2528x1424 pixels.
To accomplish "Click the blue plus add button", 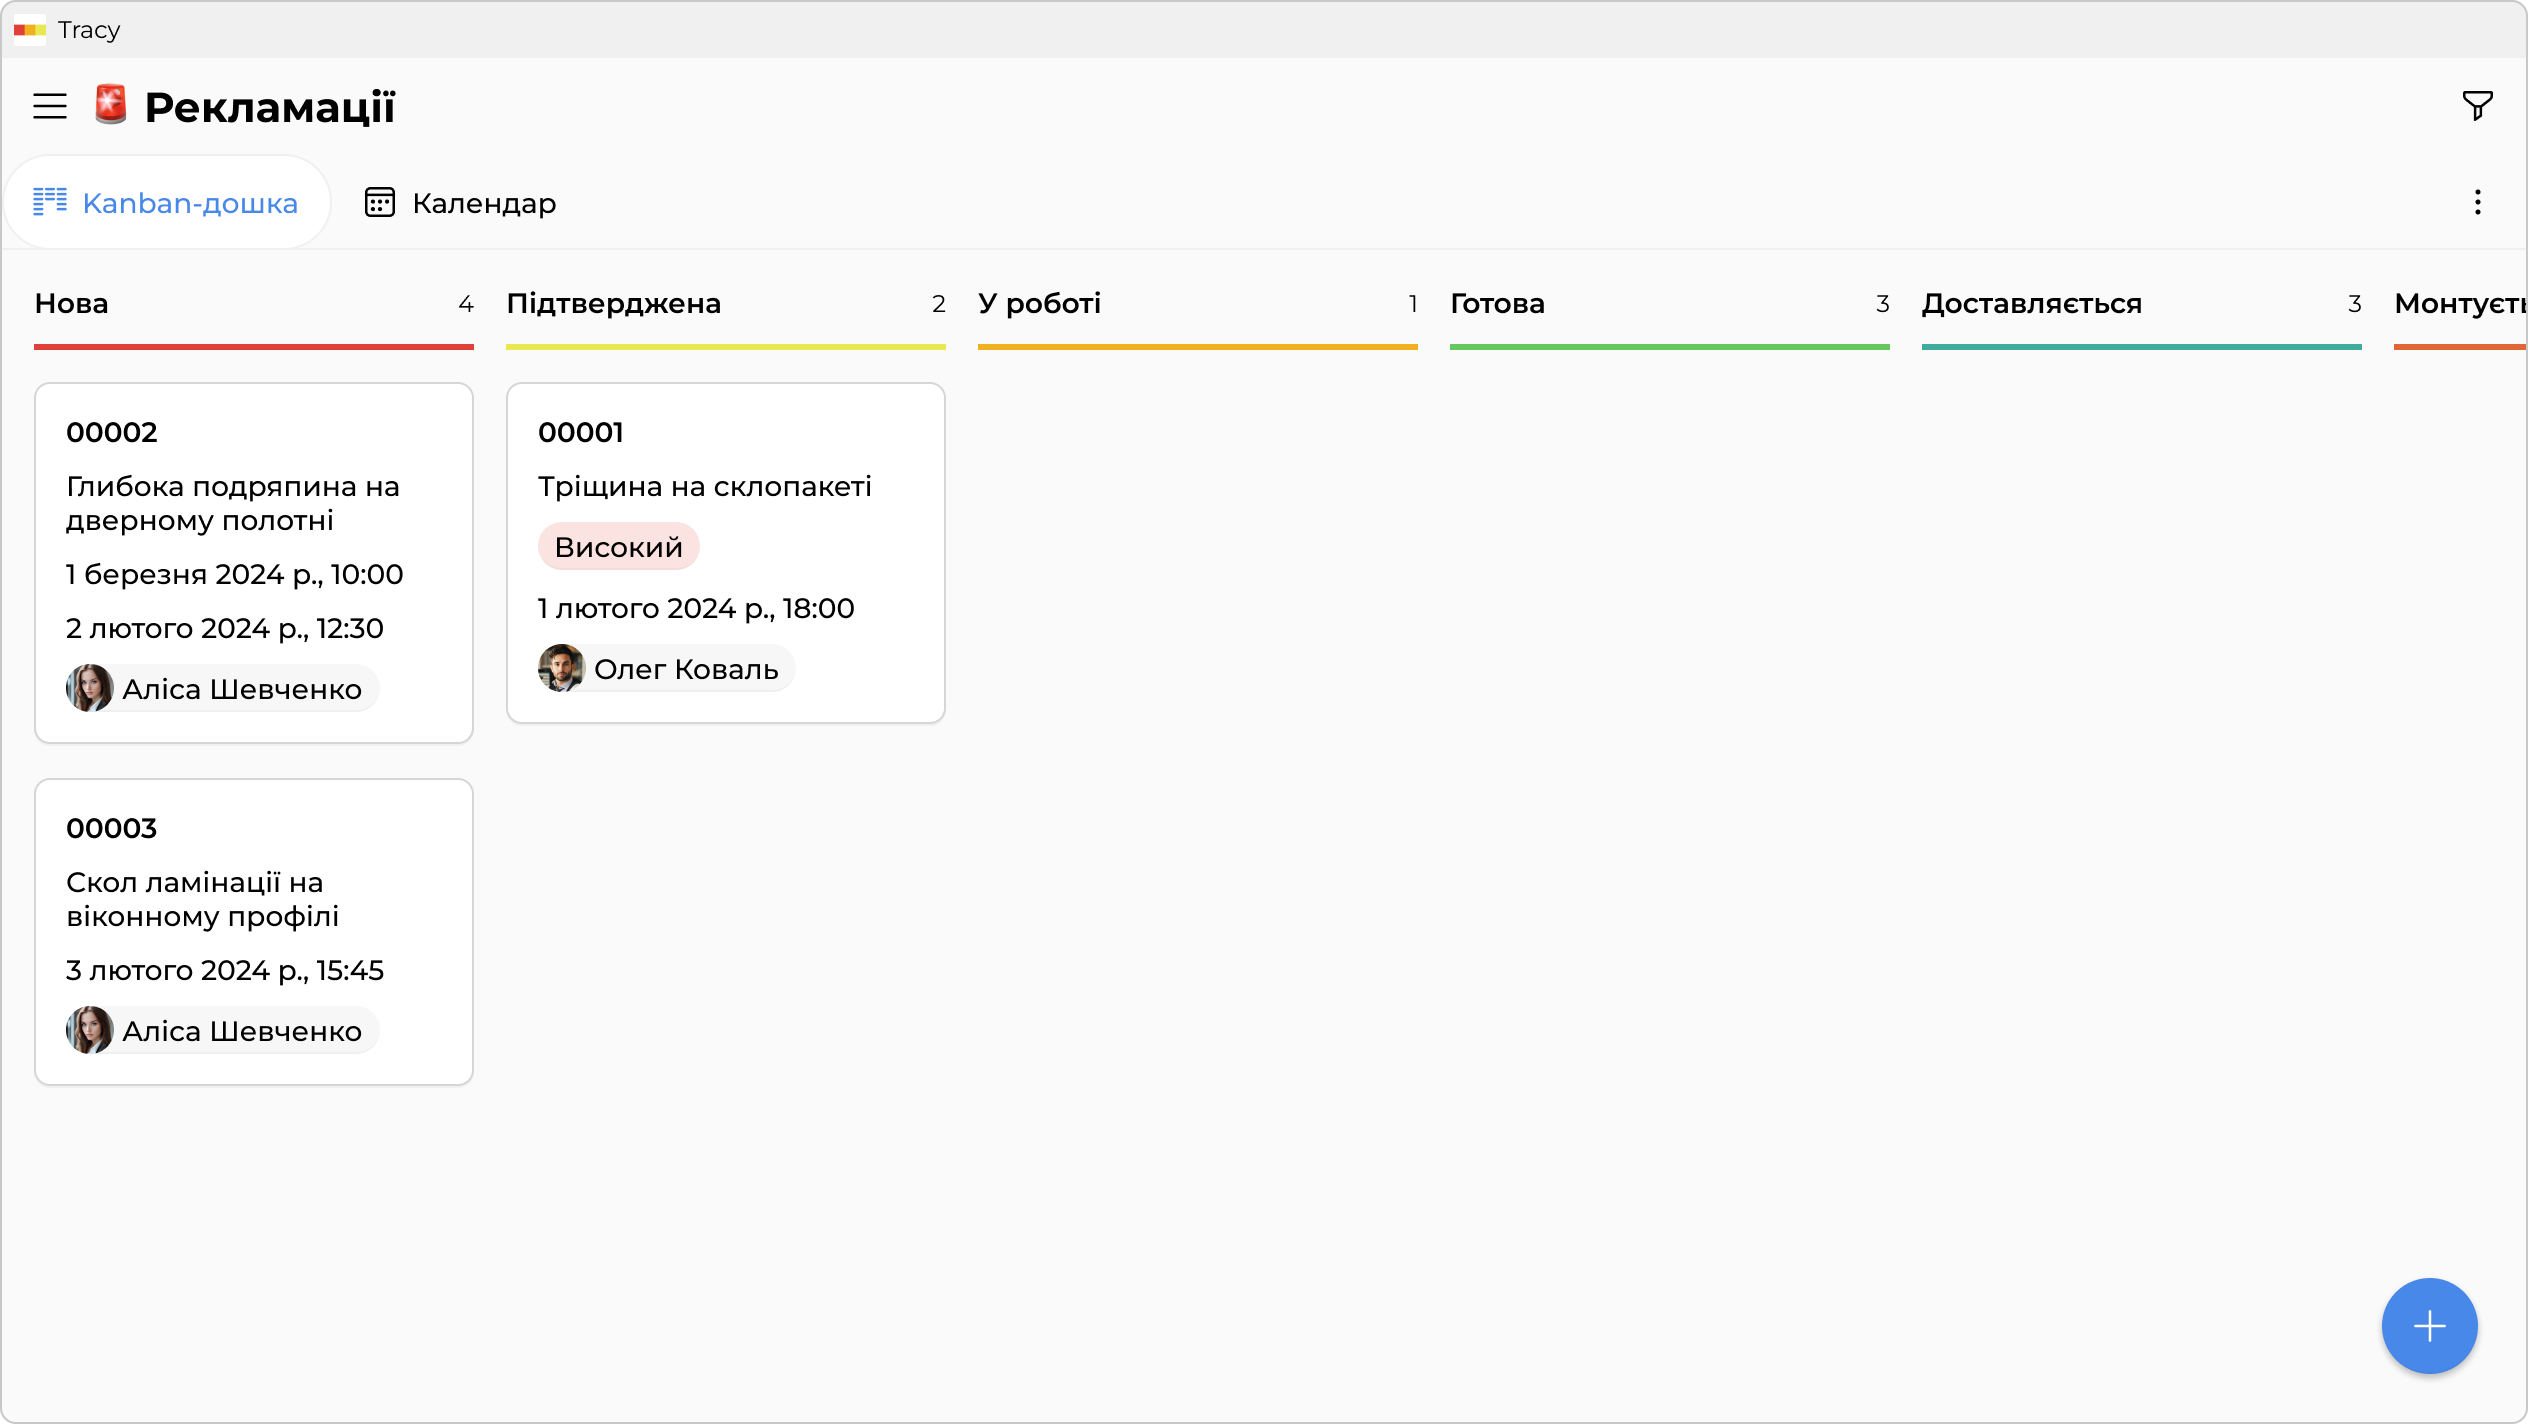I will pos(2429,1326).
